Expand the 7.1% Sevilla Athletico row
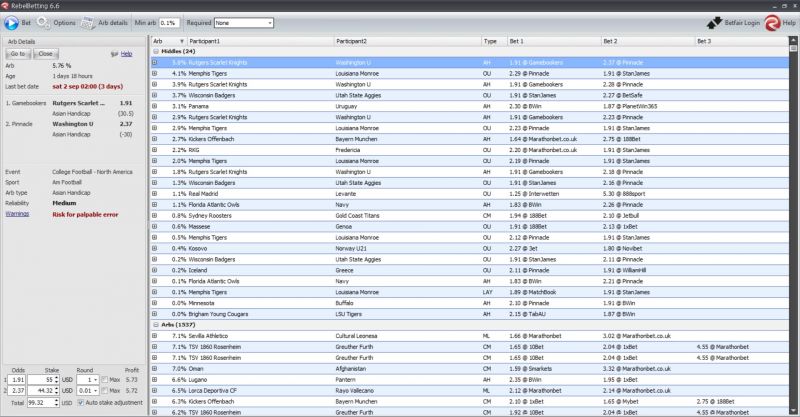The image size is (800, 417). pos(155,336)
